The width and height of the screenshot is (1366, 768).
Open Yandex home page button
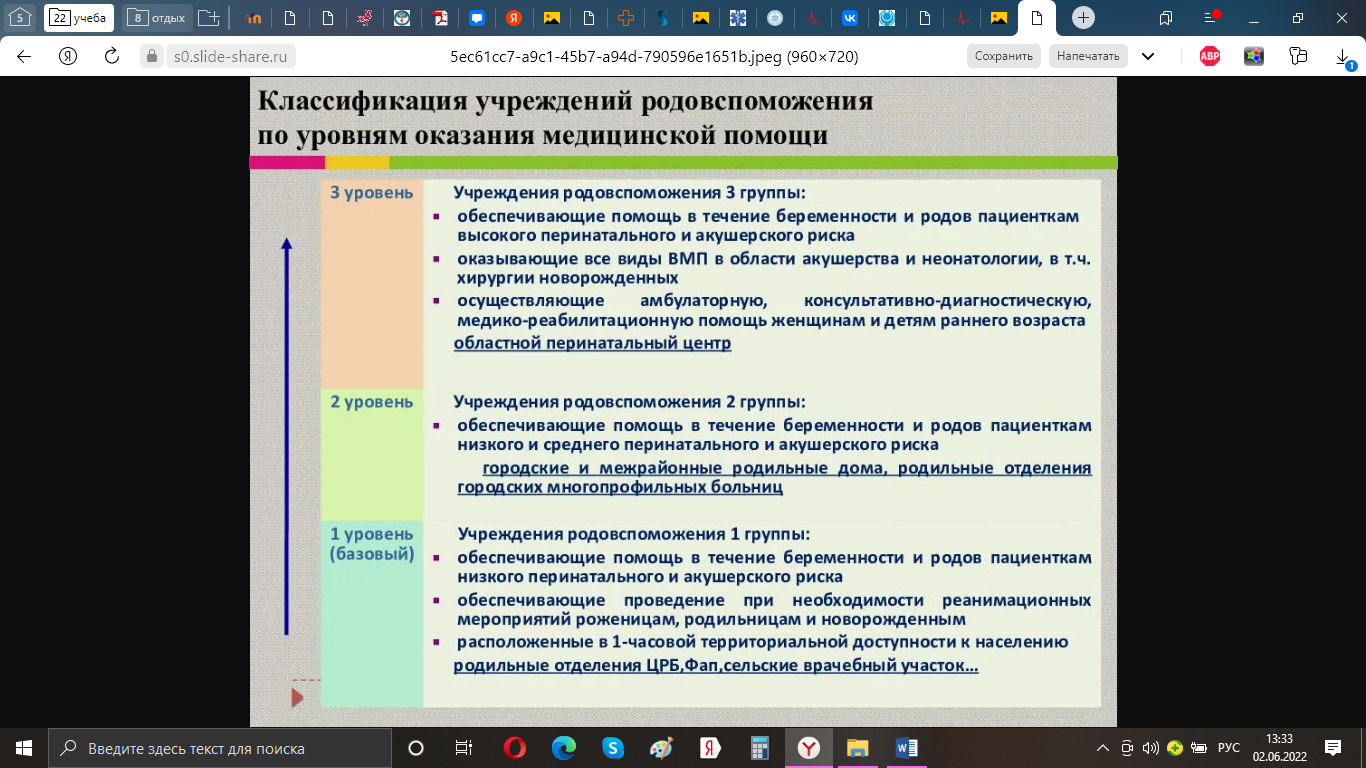coord(68,56)
